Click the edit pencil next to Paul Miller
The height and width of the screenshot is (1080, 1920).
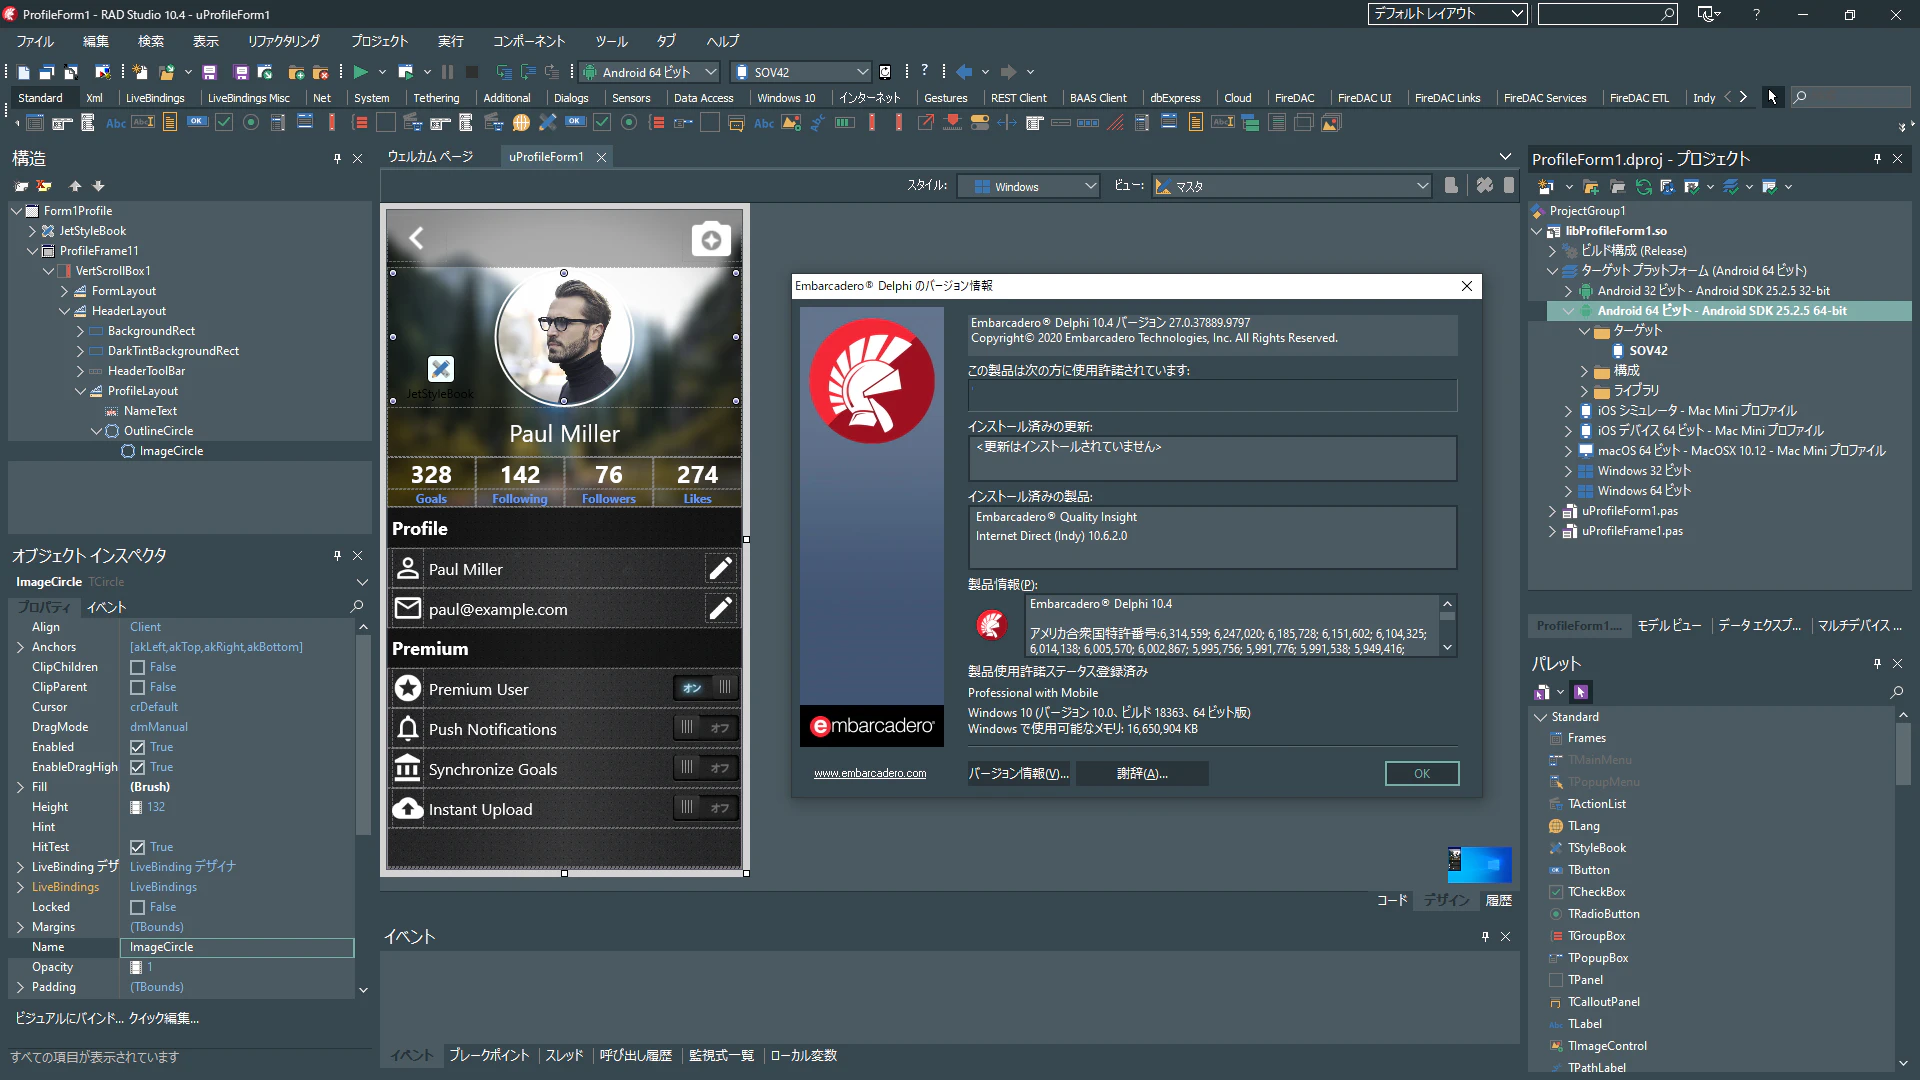click(720, 569)
